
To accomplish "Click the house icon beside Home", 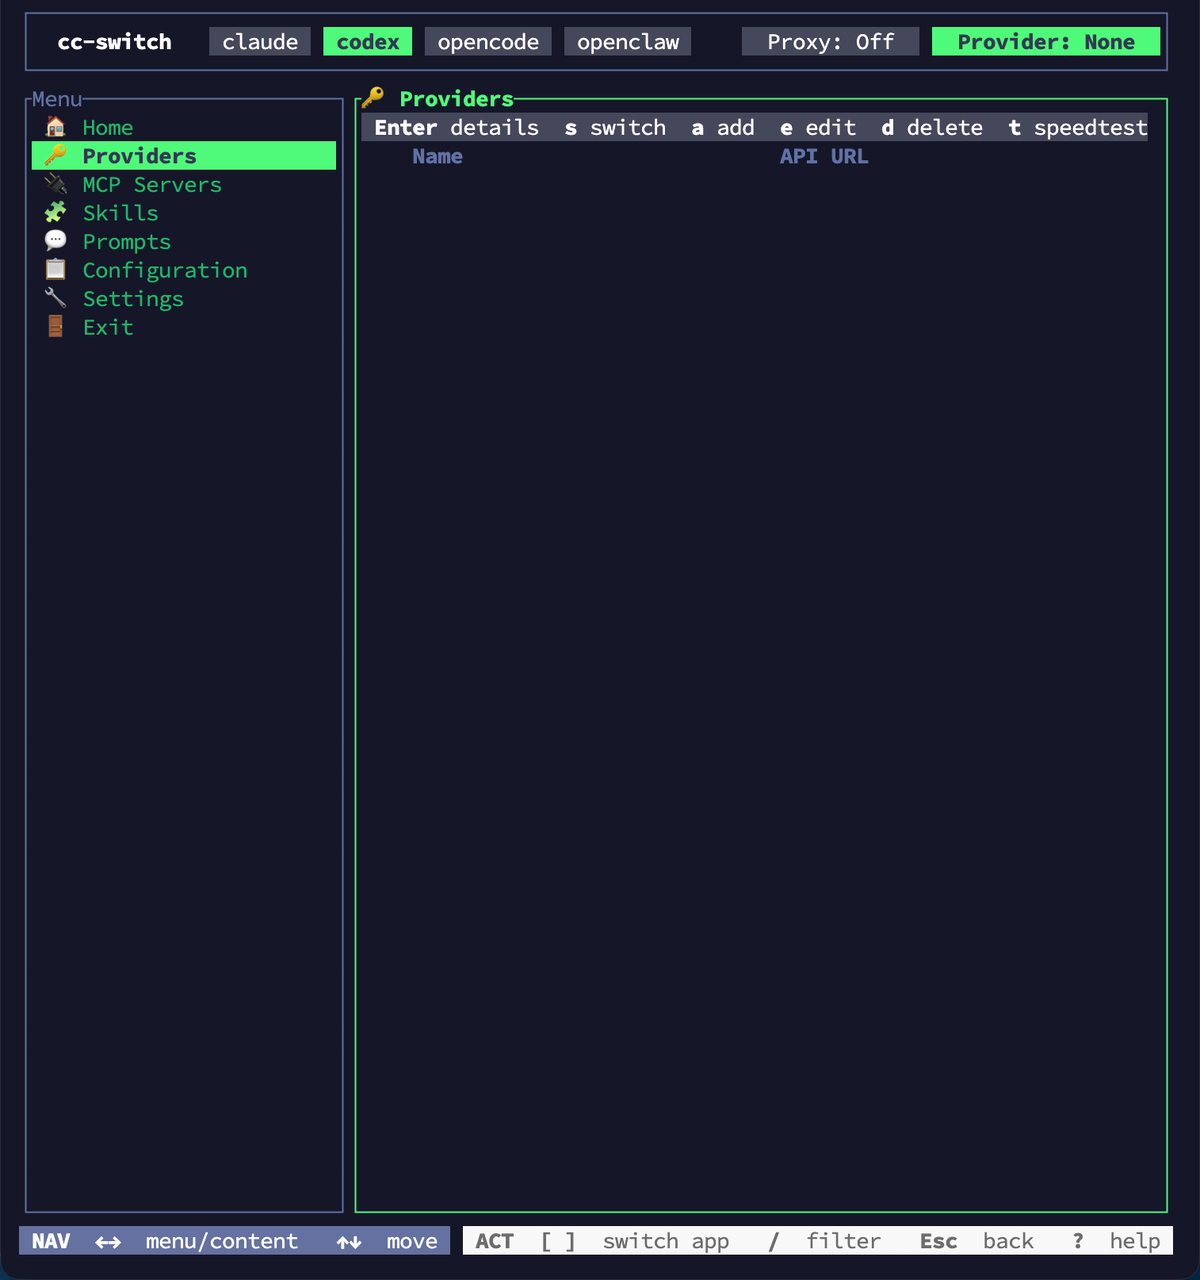I will pyautogui.click(x=56, y=127).
